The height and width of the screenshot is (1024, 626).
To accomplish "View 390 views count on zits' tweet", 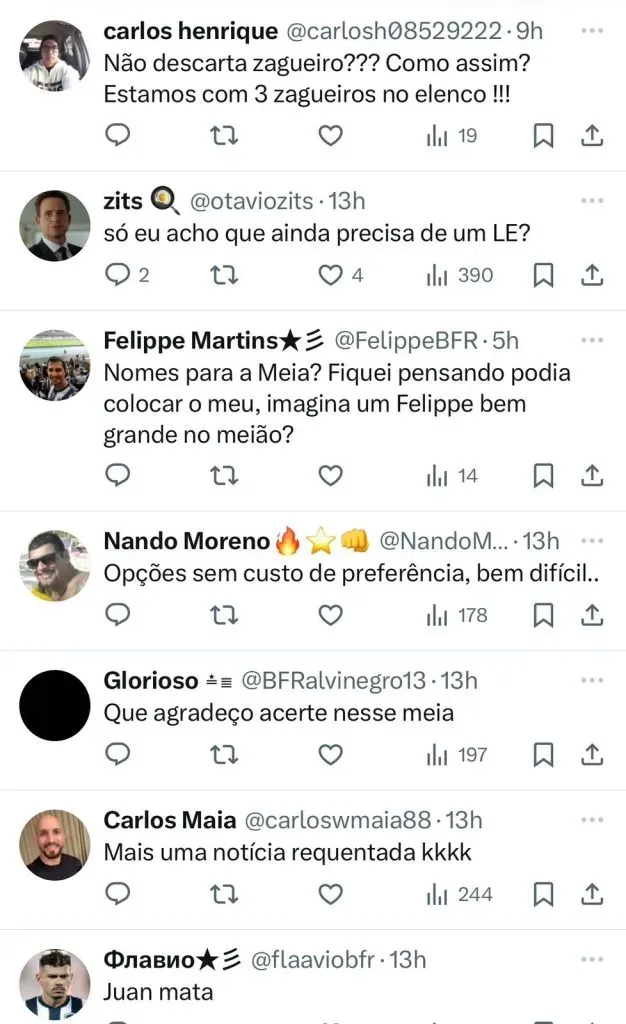I will pos(460,274).
